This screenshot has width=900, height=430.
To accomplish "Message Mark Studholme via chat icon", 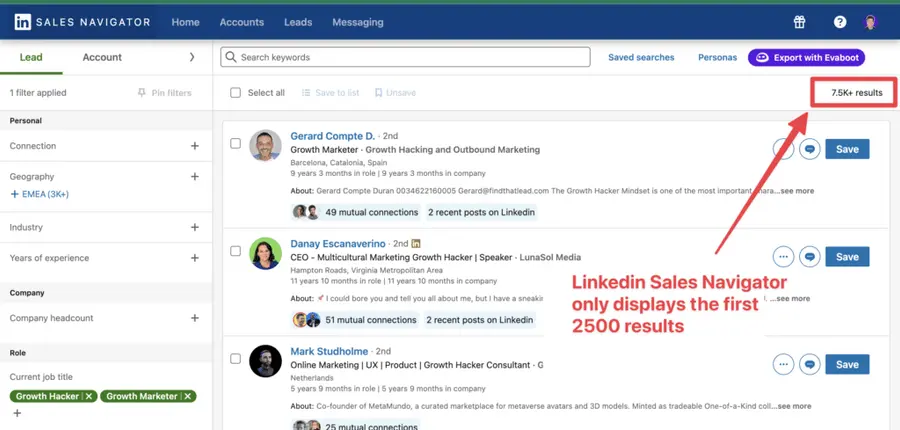I will (809, 364).
